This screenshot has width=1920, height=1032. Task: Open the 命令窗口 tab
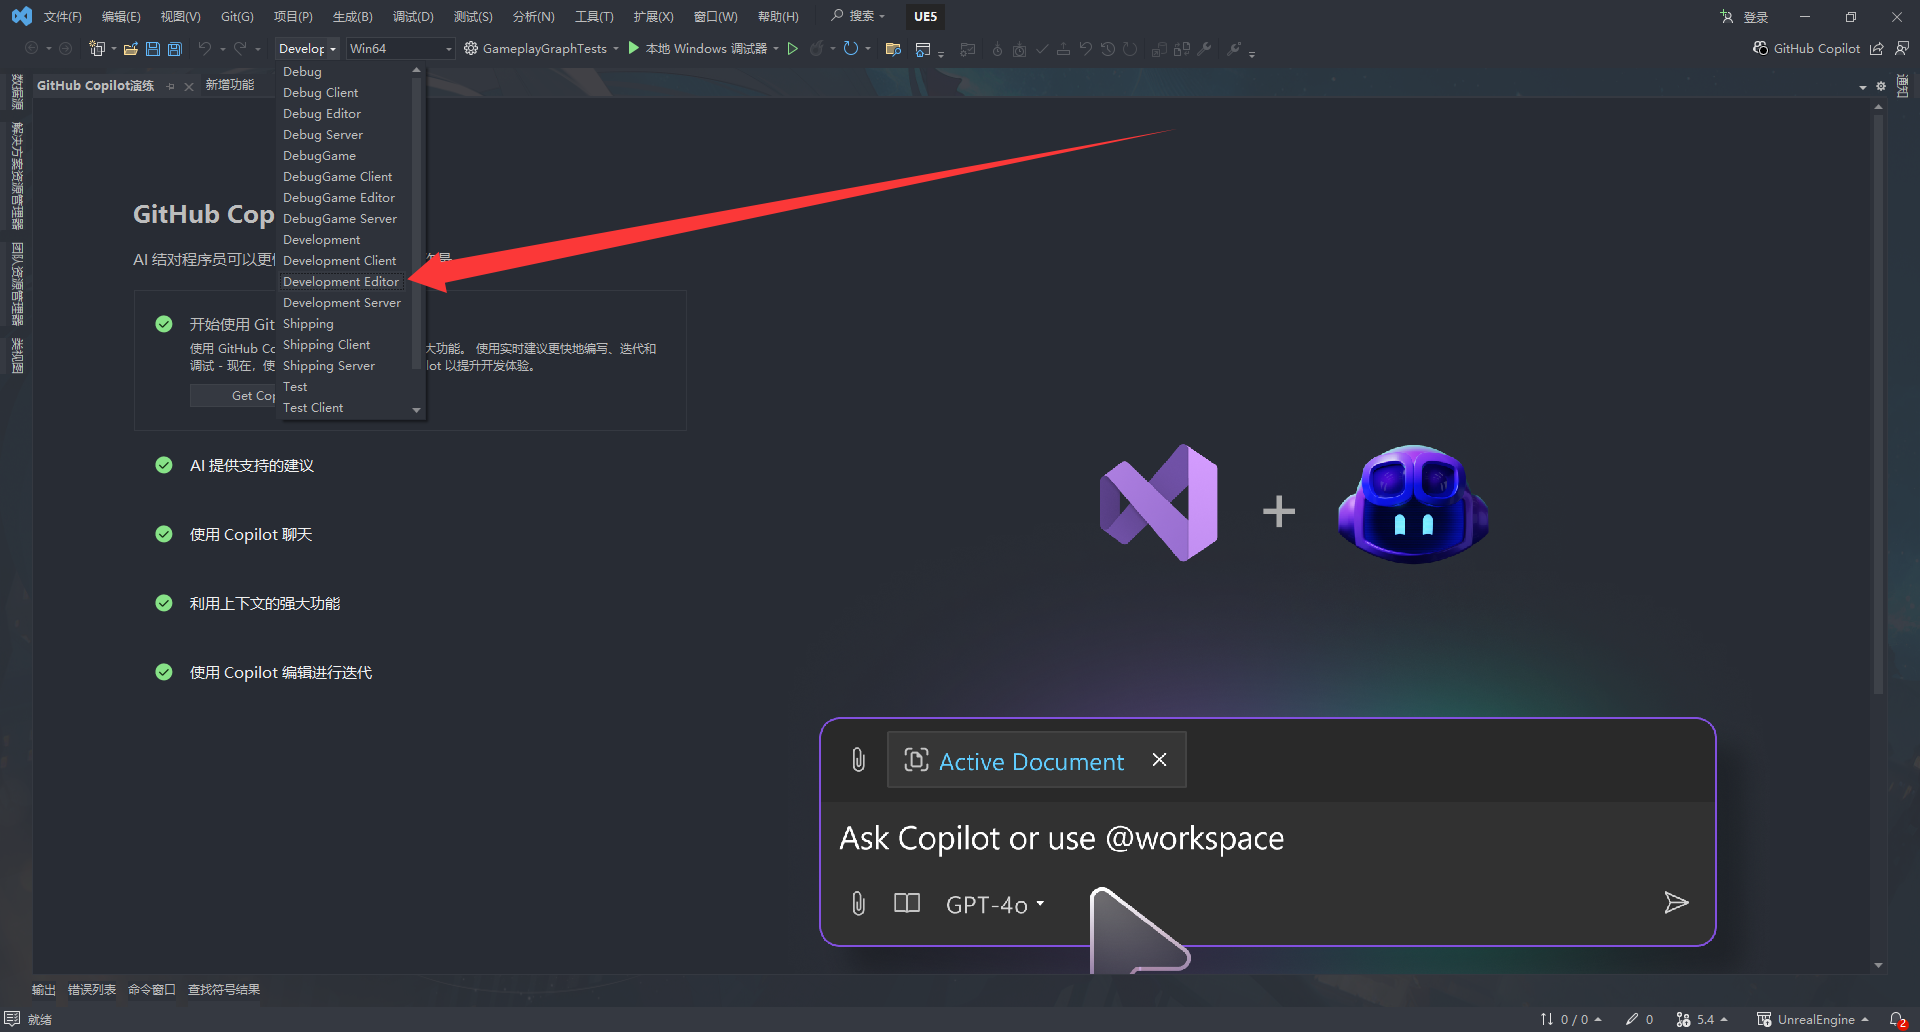tap(152, 989)
